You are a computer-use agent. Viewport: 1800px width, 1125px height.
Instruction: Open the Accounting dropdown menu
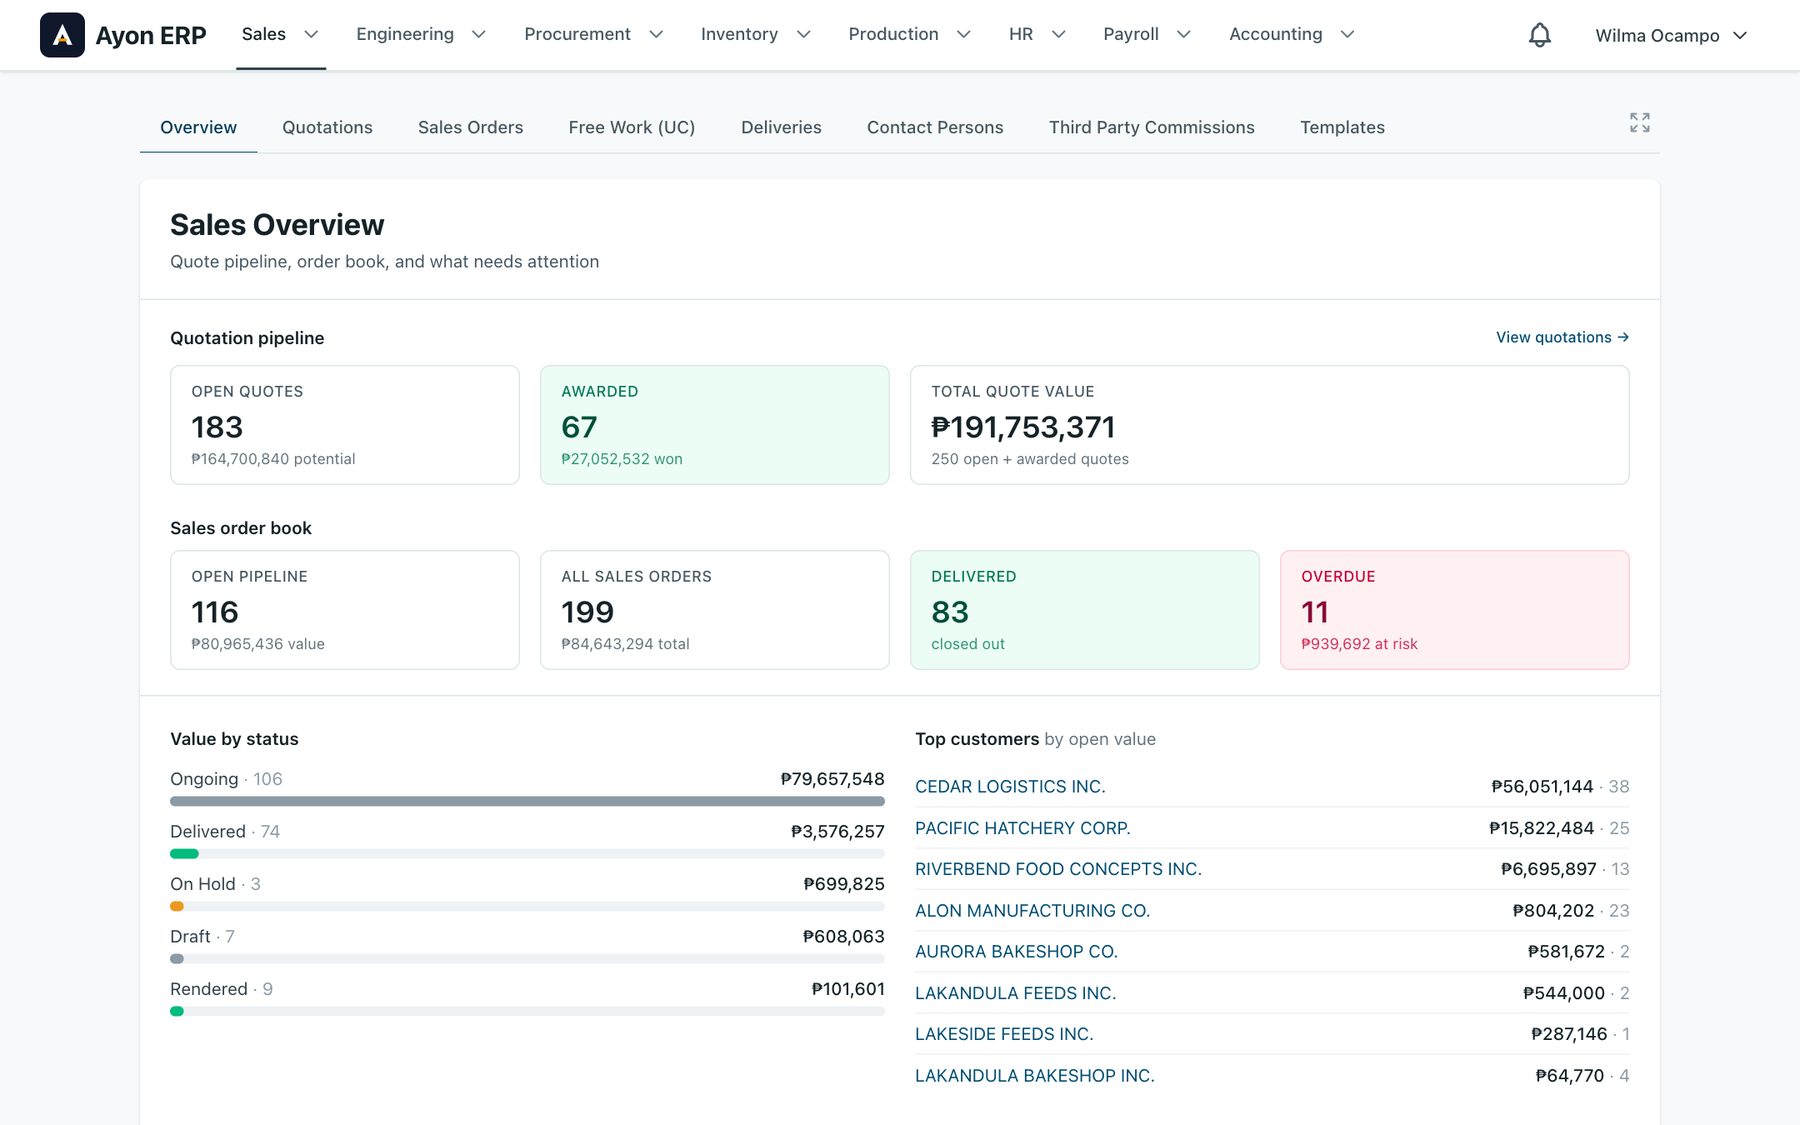click(x=1292, y=35)
